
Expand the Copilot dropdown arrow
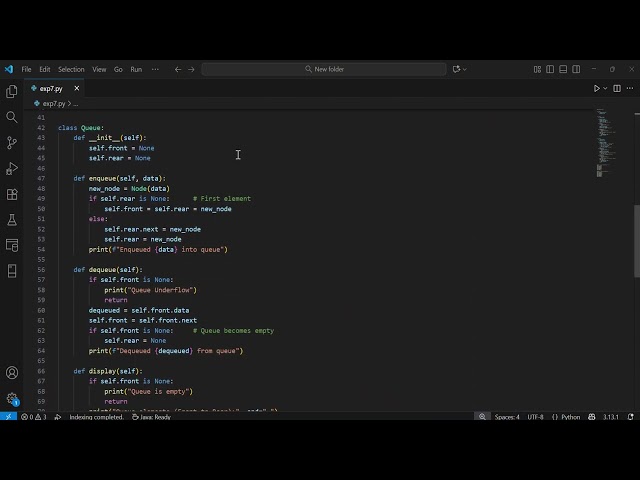(464, 69)
